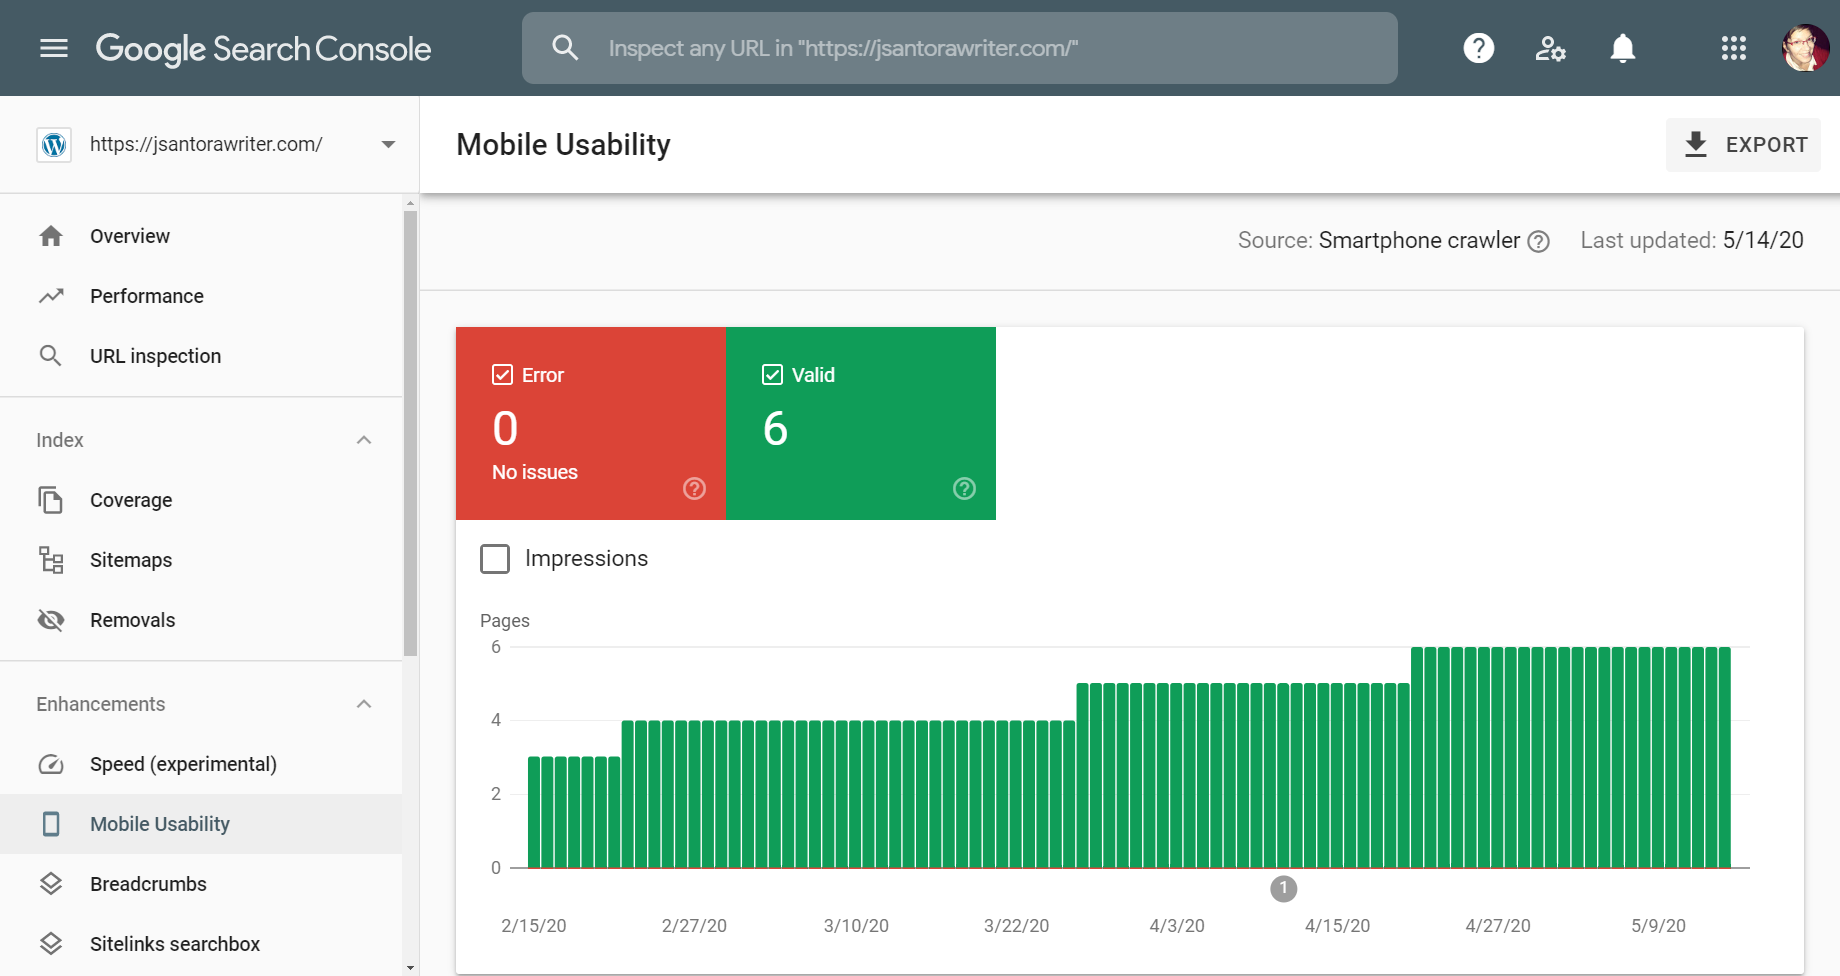This screenshot has width=1840, height=976.
Task: Open users and permissions settings icon
Action: coord(1550,48)
